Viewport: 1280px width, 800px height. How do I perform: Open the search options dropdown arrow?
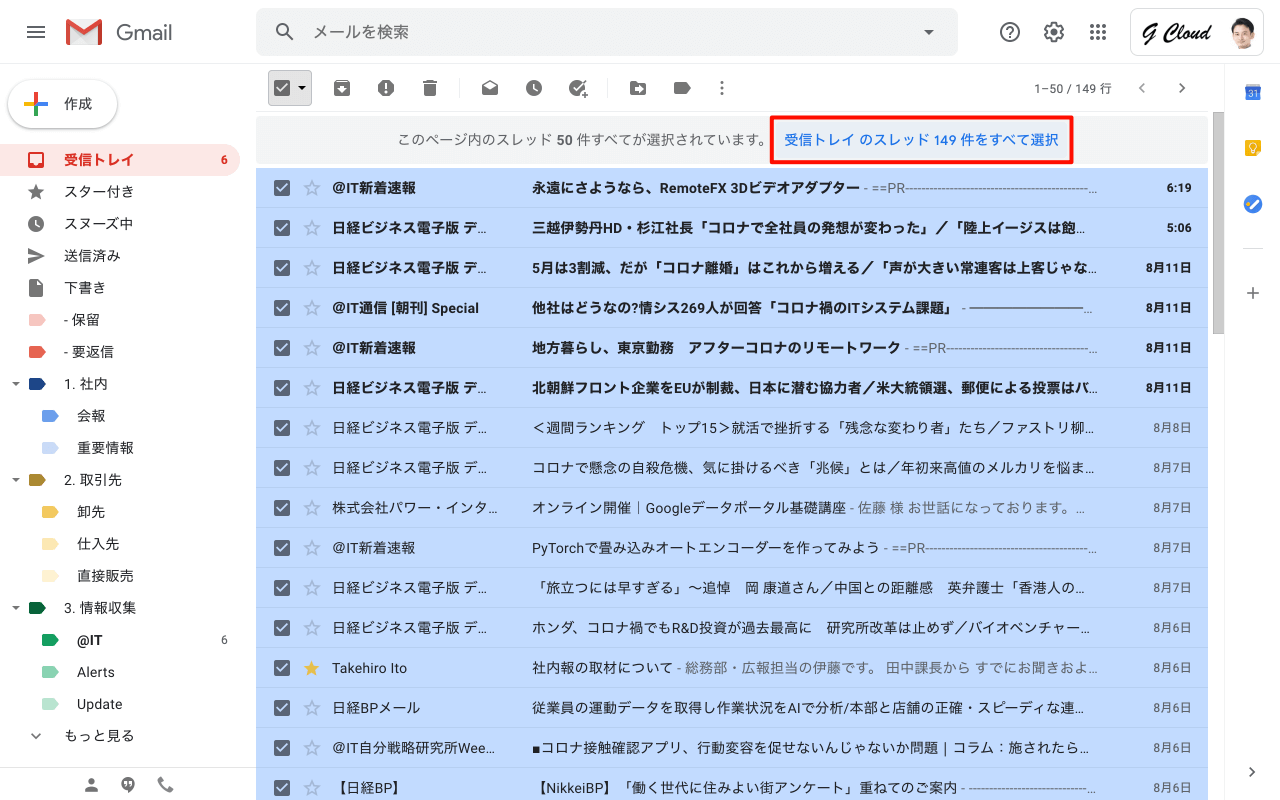[929, 32]
